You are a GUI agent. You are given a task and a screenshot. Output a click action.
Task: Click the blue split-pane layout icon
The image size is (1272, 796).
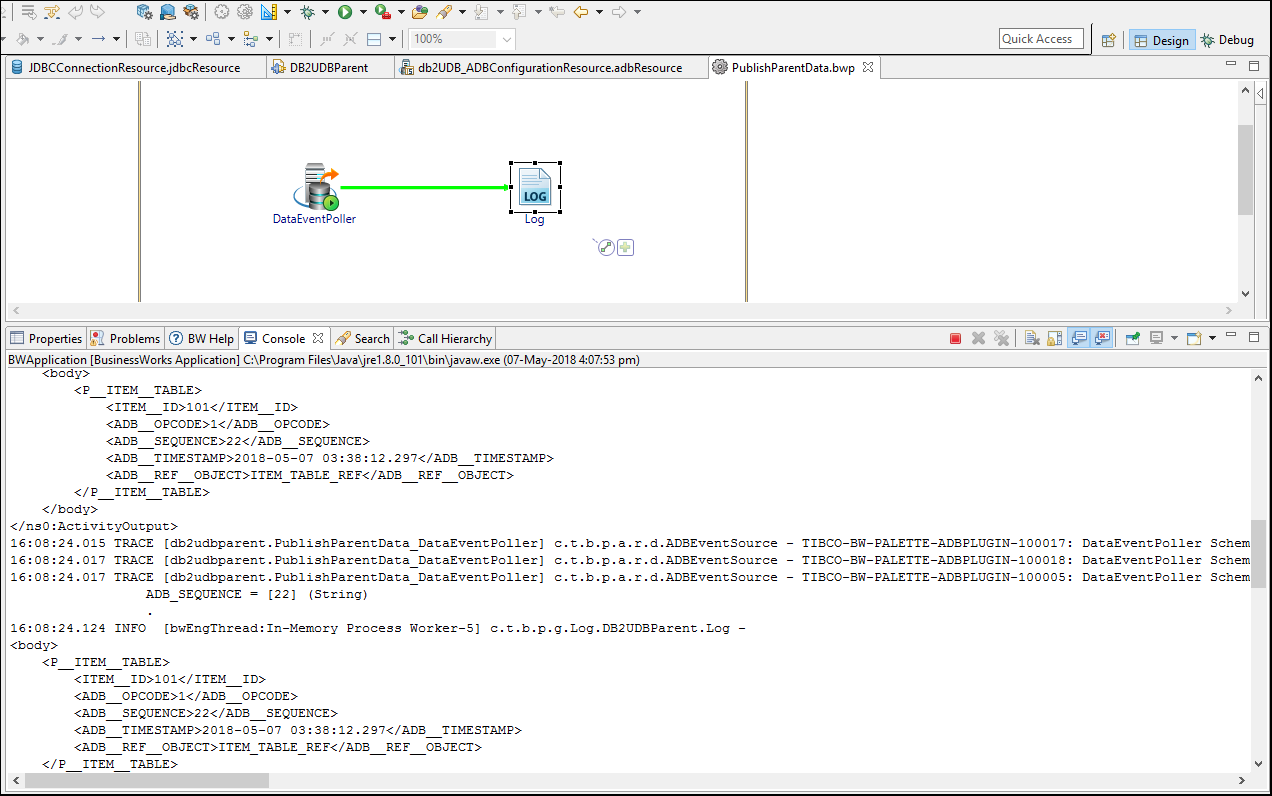click(x=374, y=39)
